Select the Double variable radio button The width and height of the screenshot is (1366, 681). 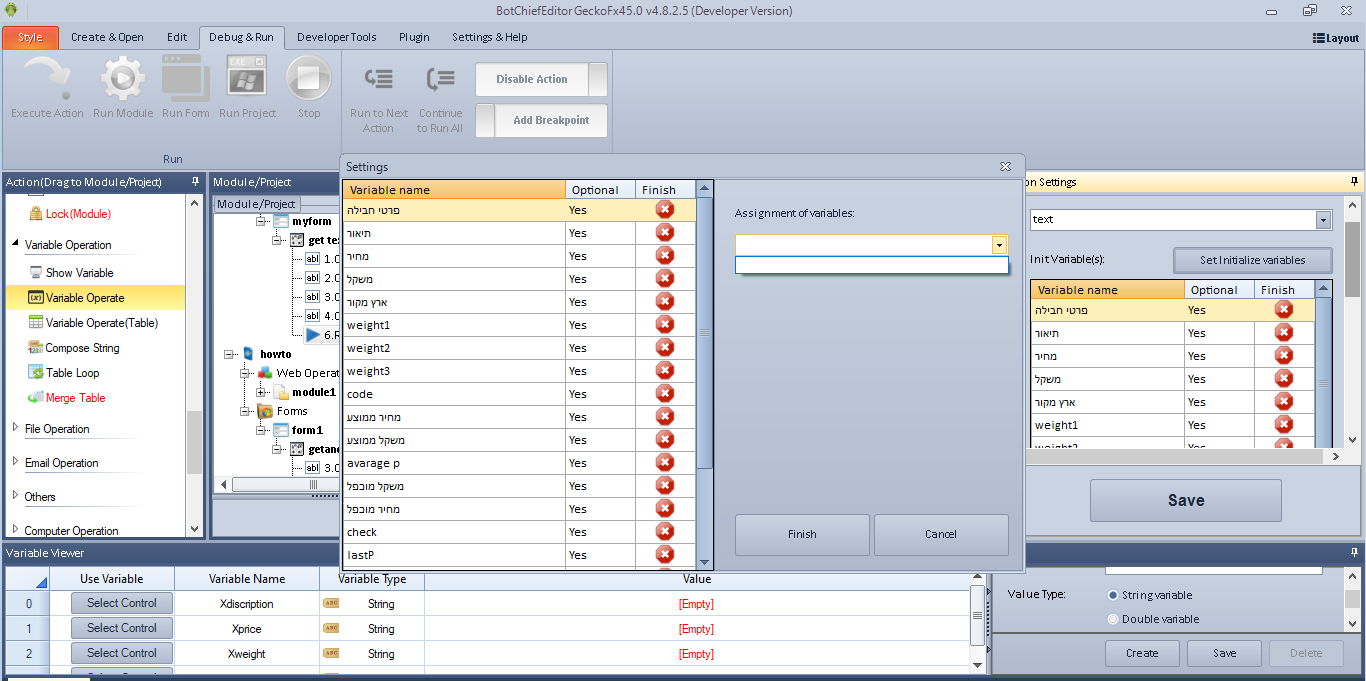tap(1113, 619)
